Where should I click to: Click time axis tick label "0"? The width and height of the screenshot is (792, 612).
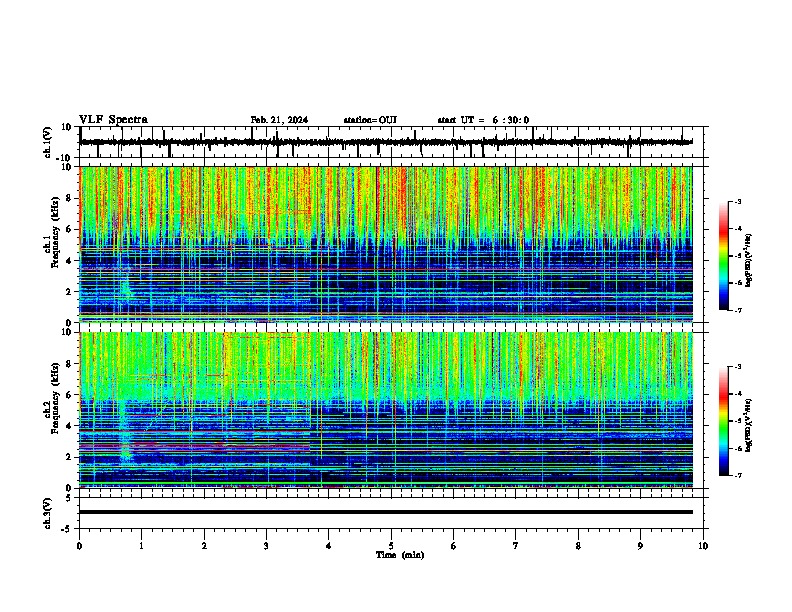click(x=79, y=545)
